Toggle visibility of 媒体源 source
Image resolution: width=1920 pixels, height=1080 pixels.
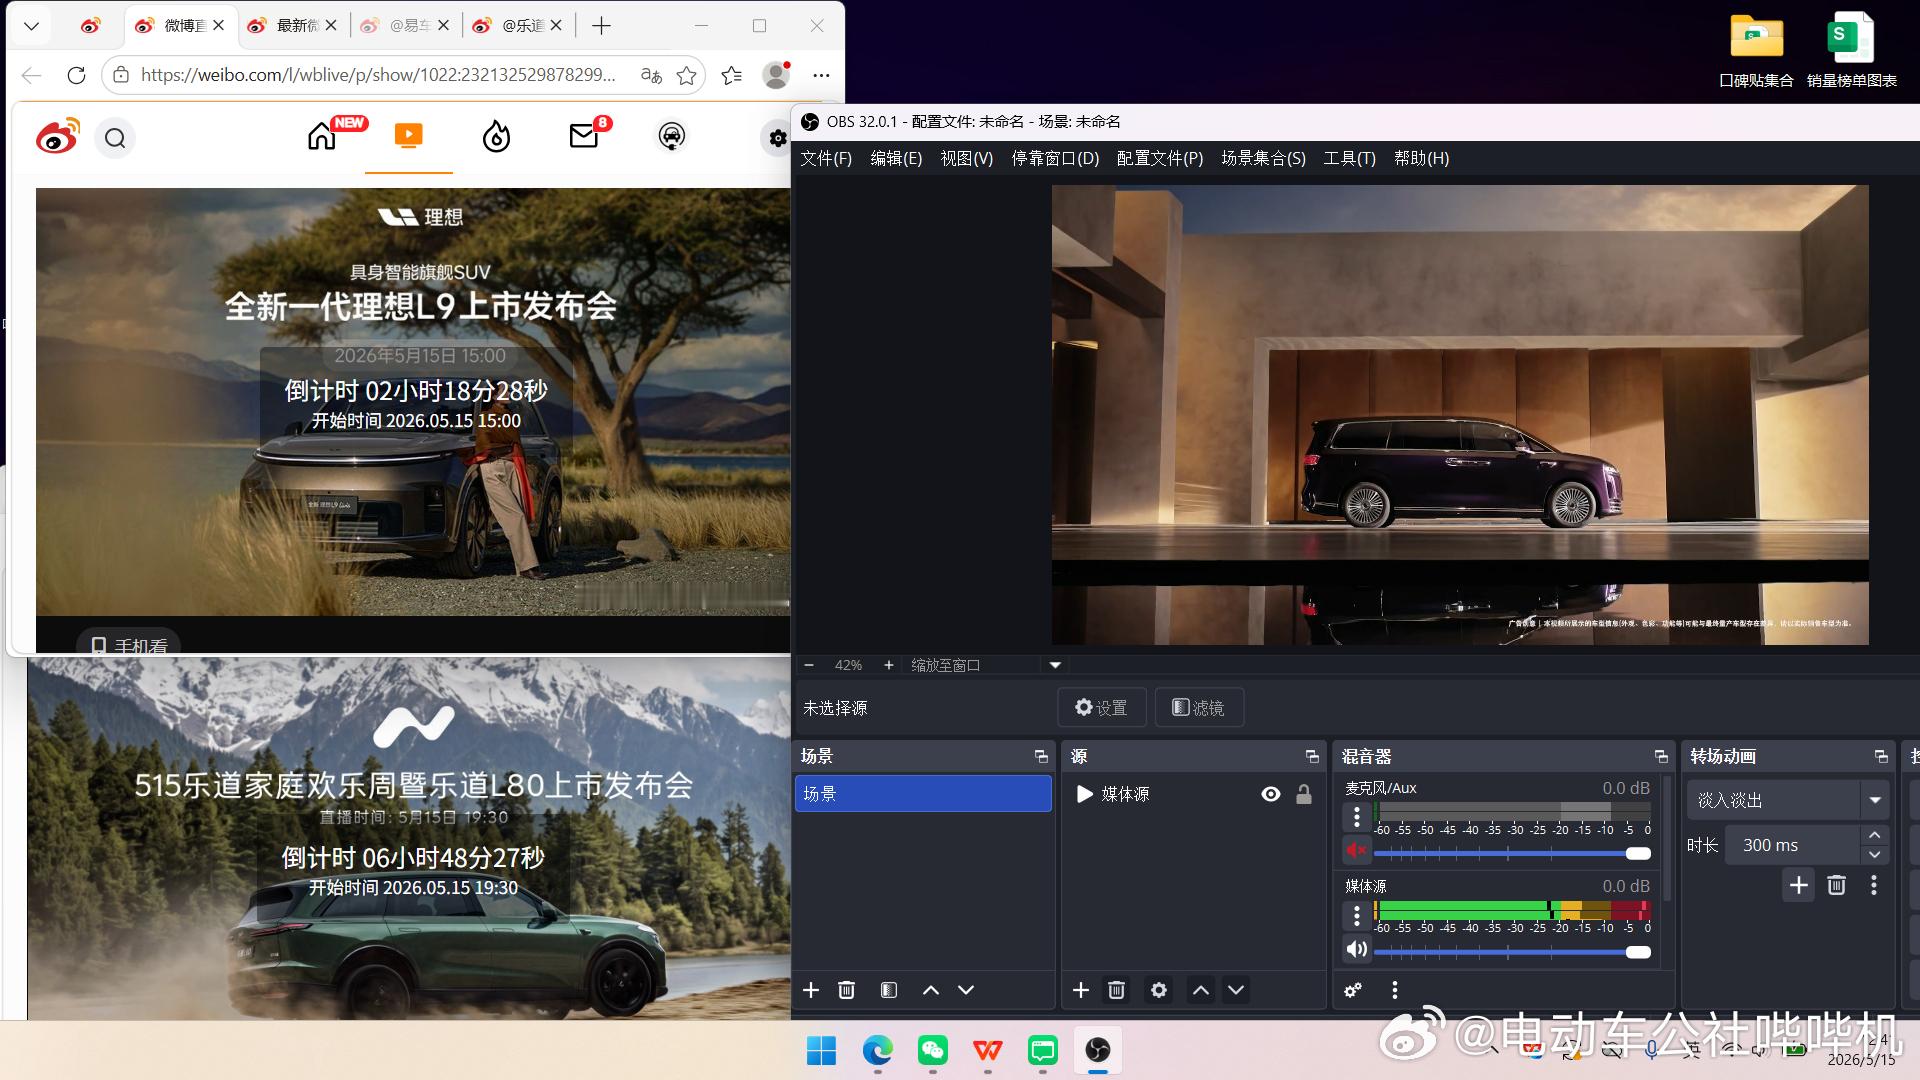click(x=1271, y=794)
